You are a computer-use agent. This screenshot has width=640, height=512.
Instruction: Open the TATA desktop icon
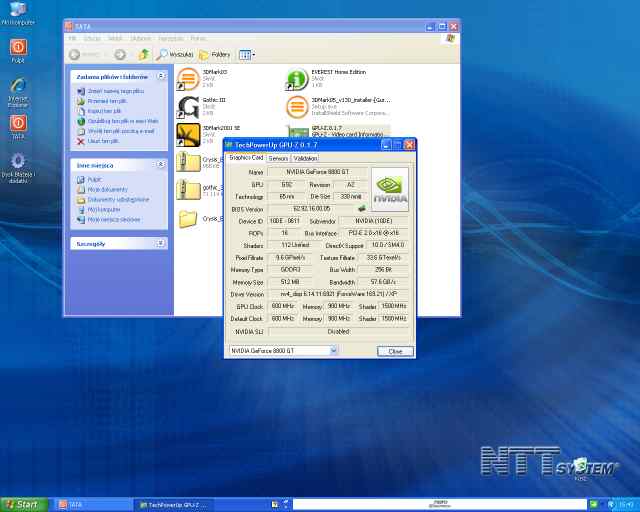pos(18,127)
